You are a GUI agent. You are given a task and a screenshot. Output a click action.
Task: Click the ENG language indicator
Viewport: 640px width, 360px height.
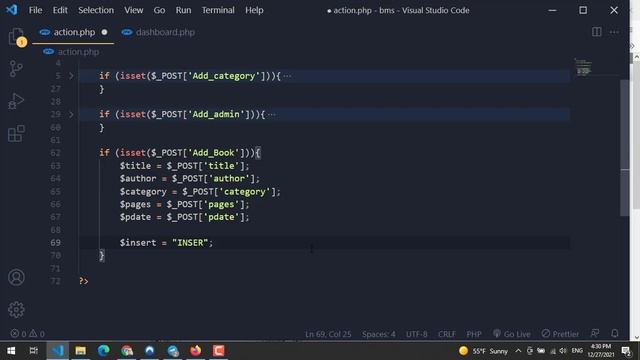tap(577, 351)
